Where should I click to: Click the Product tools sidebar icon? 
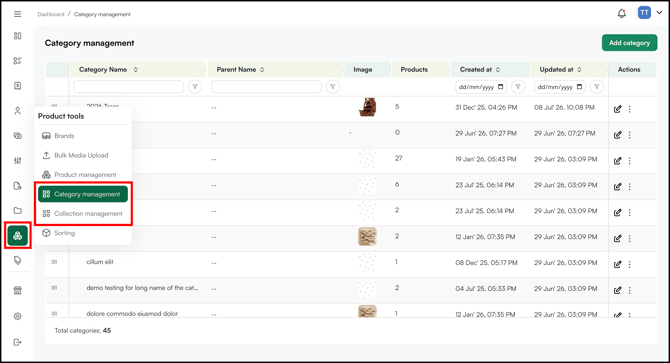[x=18, y=235]
